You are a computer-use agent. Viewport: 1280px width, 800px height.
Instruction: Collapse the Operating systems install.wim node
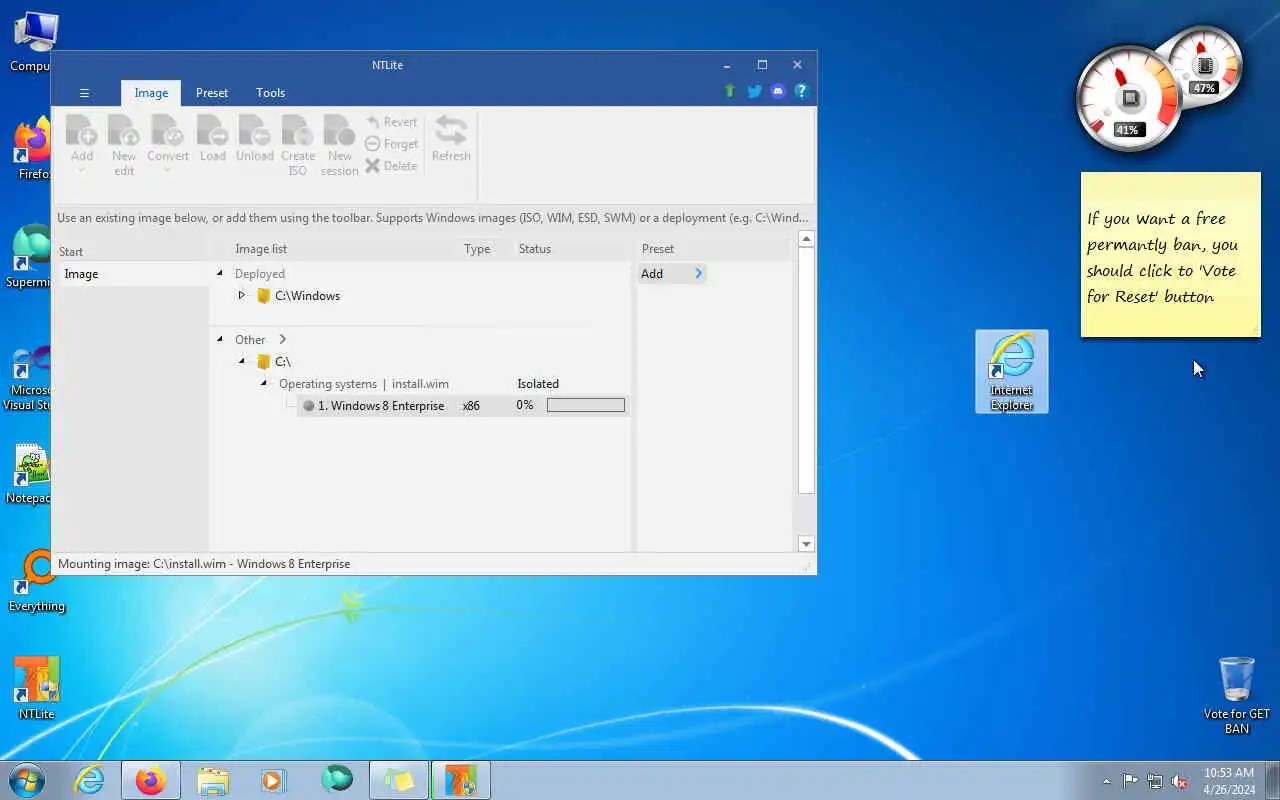264,383
